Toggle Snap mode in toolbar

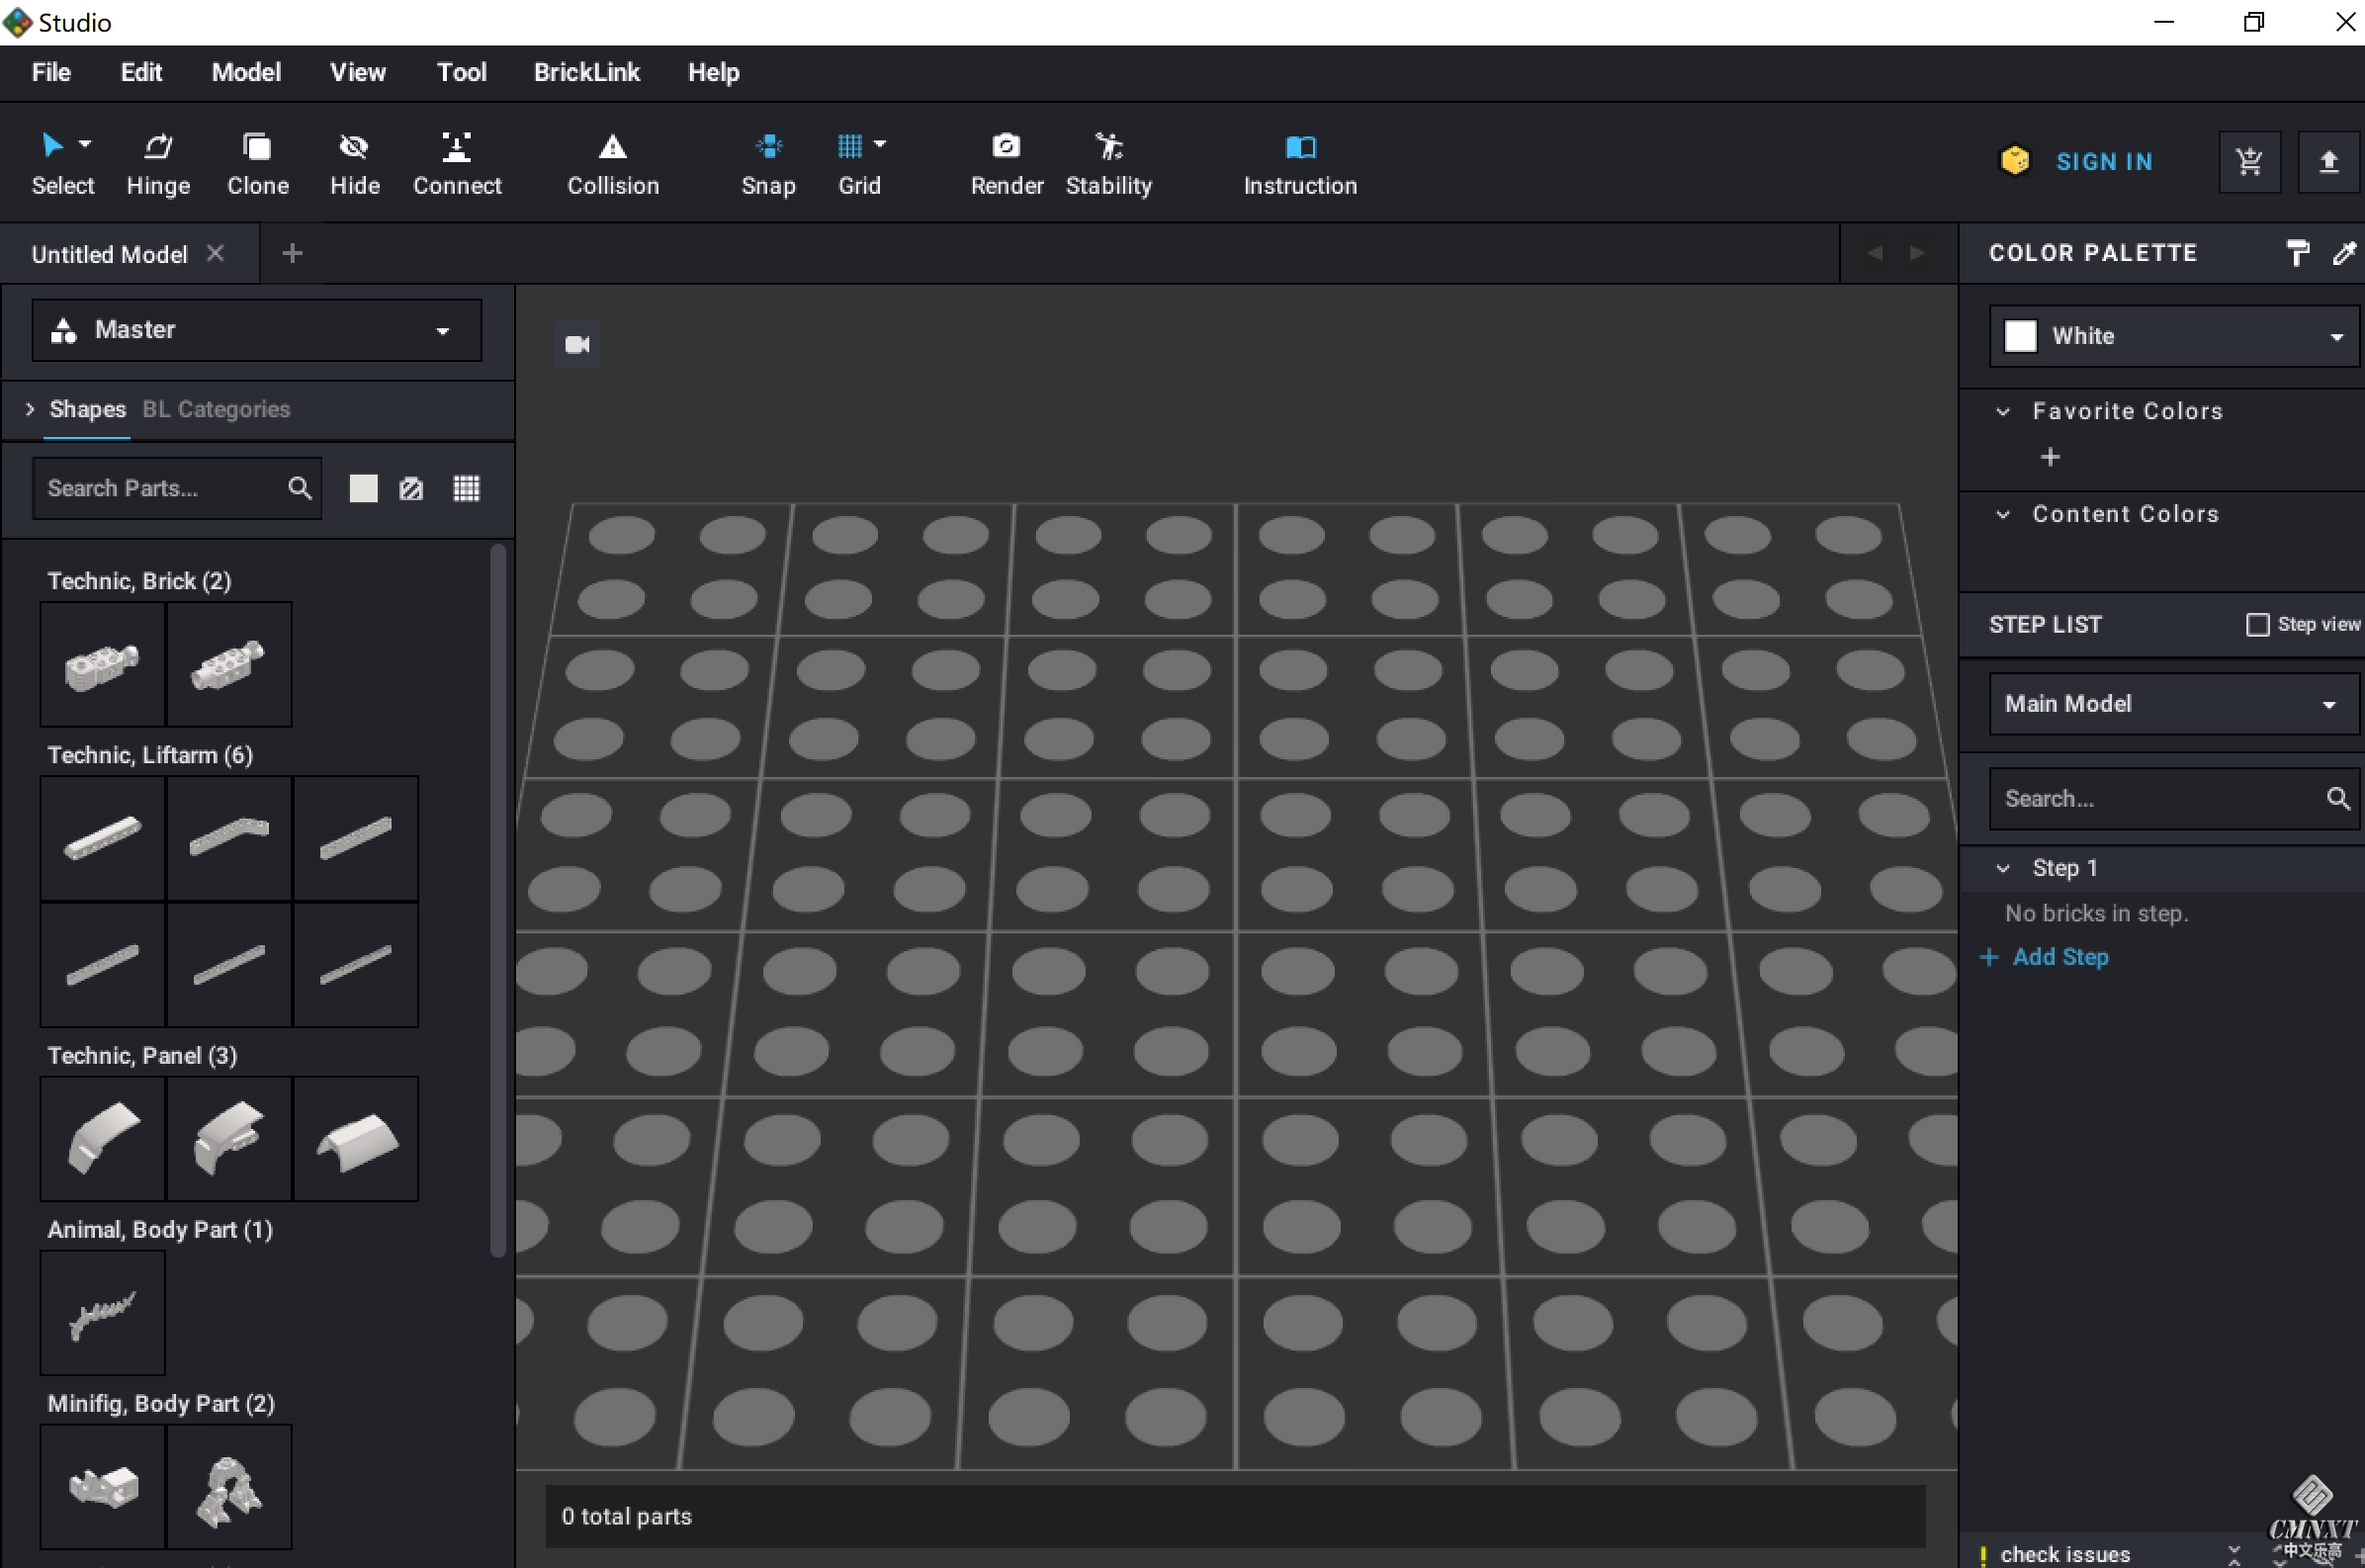pyautogui.click(x=768, y=163)
